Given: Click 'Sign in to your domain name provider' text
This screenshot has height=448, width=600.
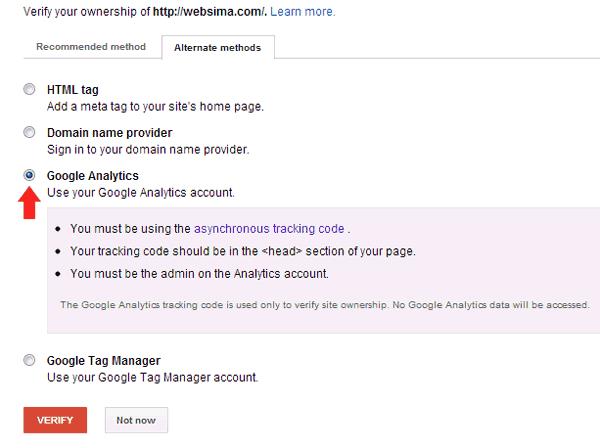Looking at the screenshot, I should [x=148, y=149].
